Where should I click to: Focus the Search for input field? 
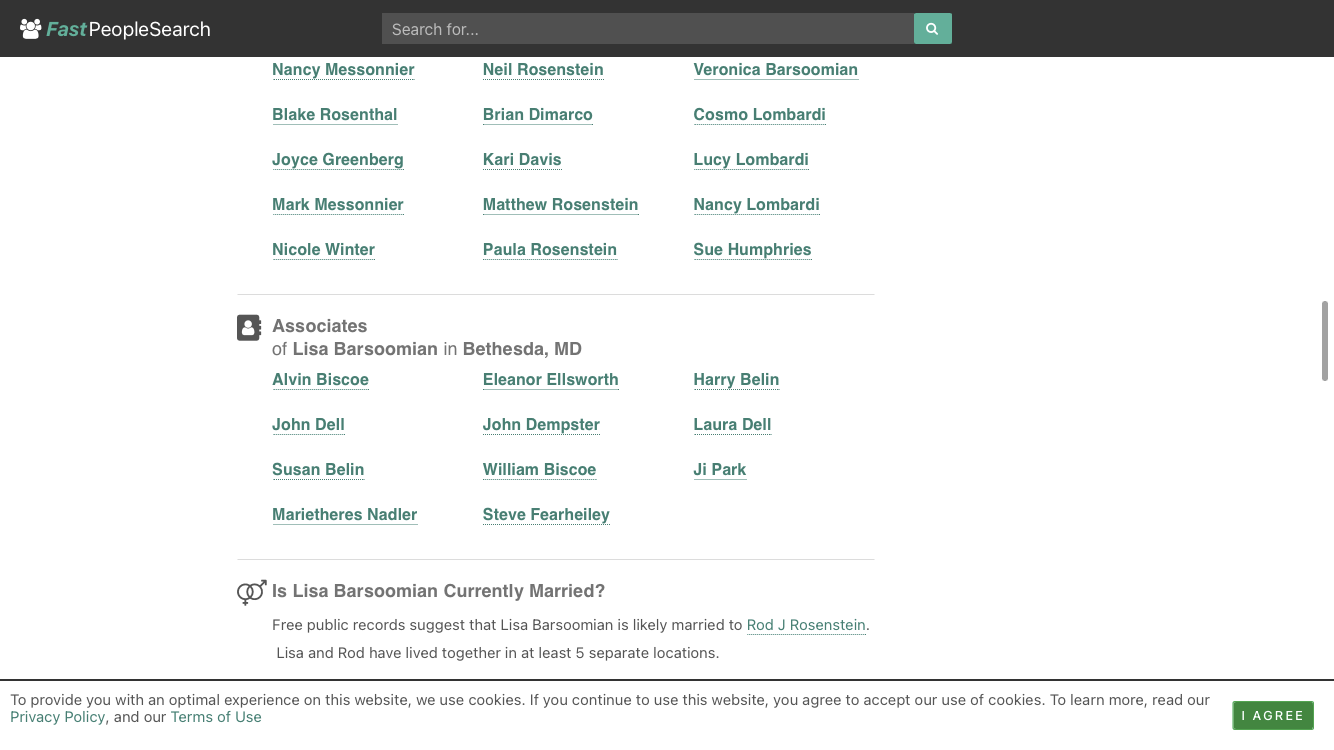648,29
